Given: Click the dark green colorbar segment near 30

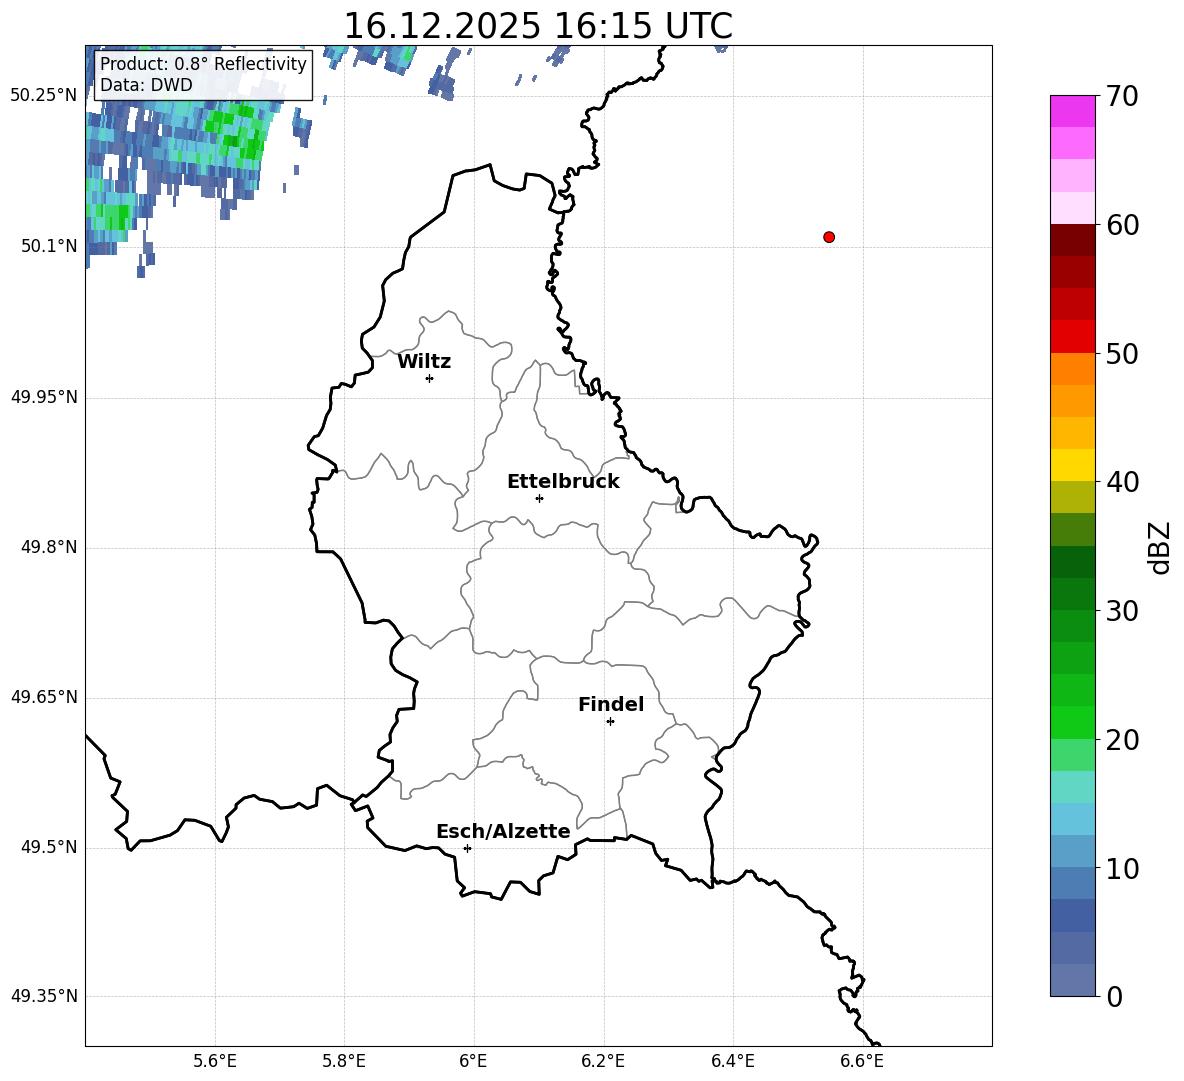Looking at the screenshot, I should 1072,594.
